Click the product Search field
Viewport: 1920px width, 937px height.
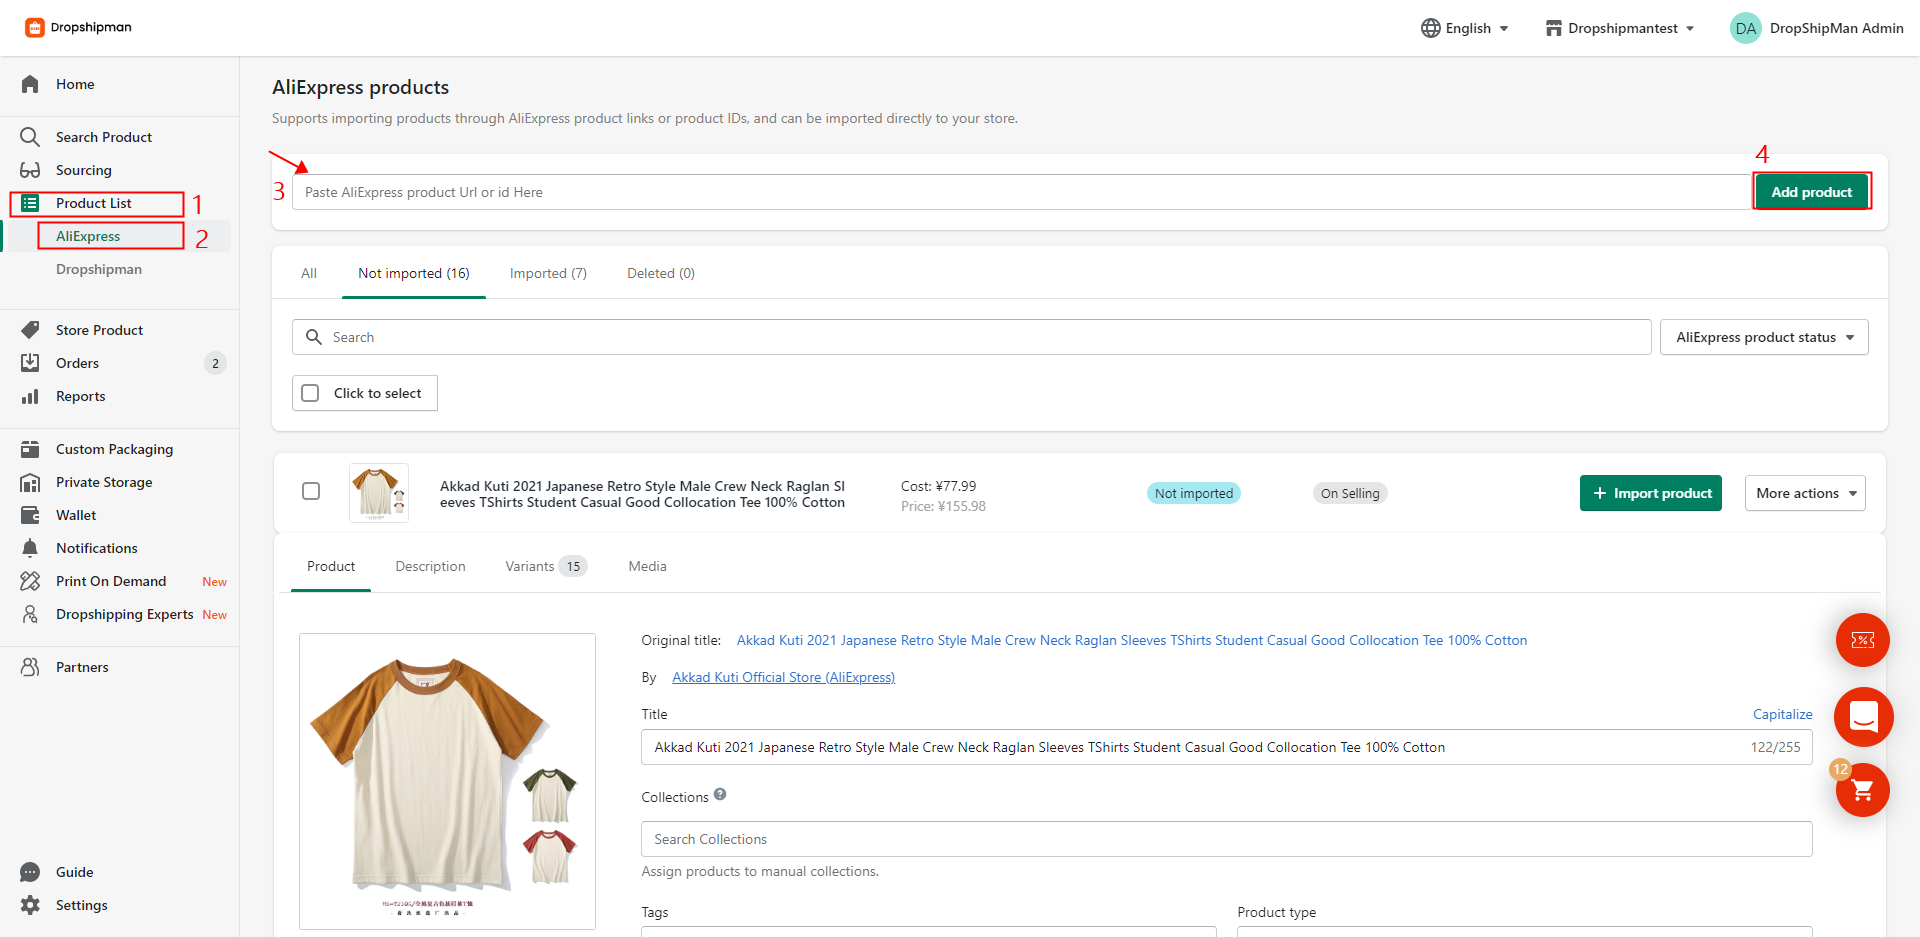(971, 337)
